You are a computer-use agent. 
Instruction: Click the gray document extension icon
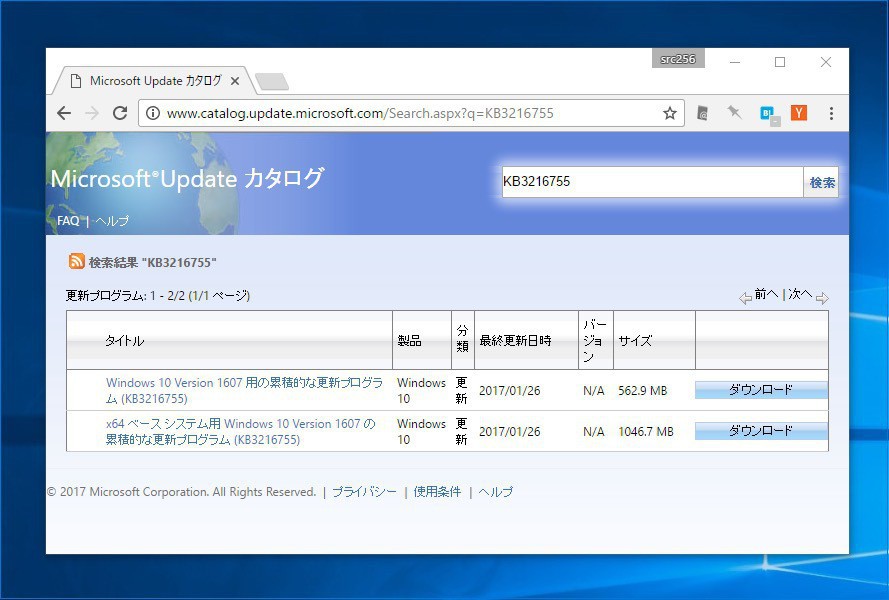pos(702,113)
